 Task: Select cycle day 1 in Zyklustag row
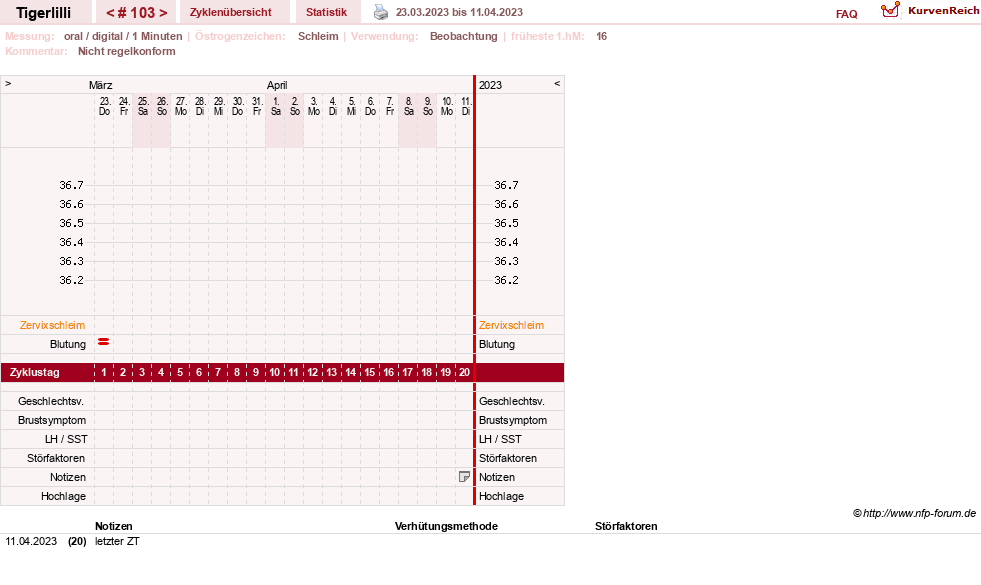[104, 372]
